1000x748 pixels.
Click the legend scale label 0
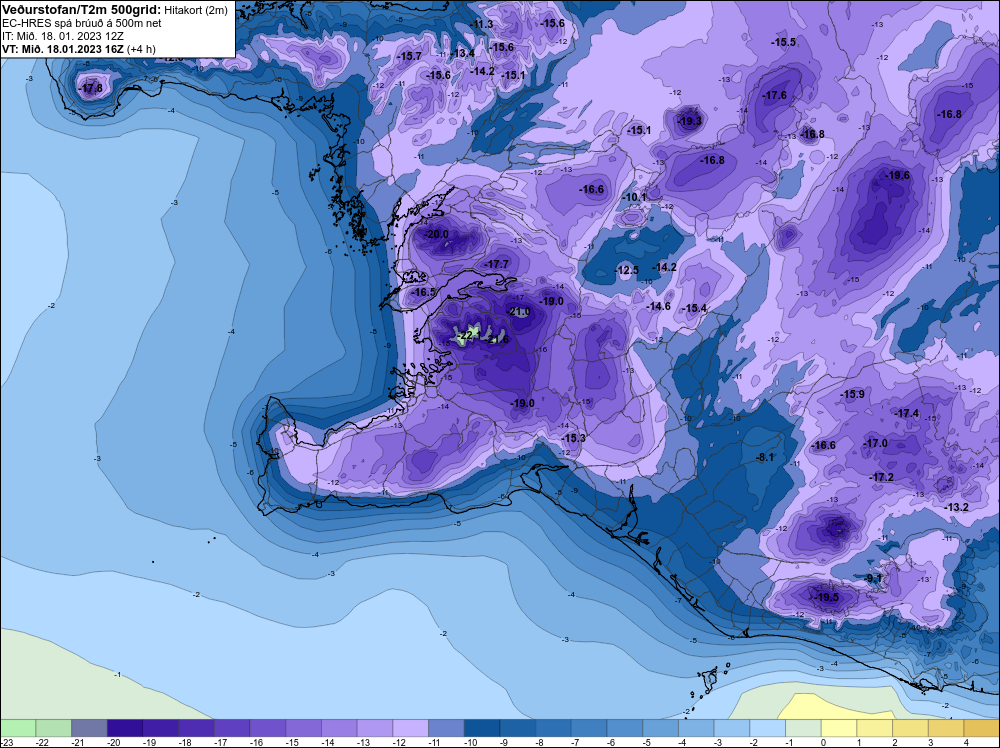pos(823,742)
